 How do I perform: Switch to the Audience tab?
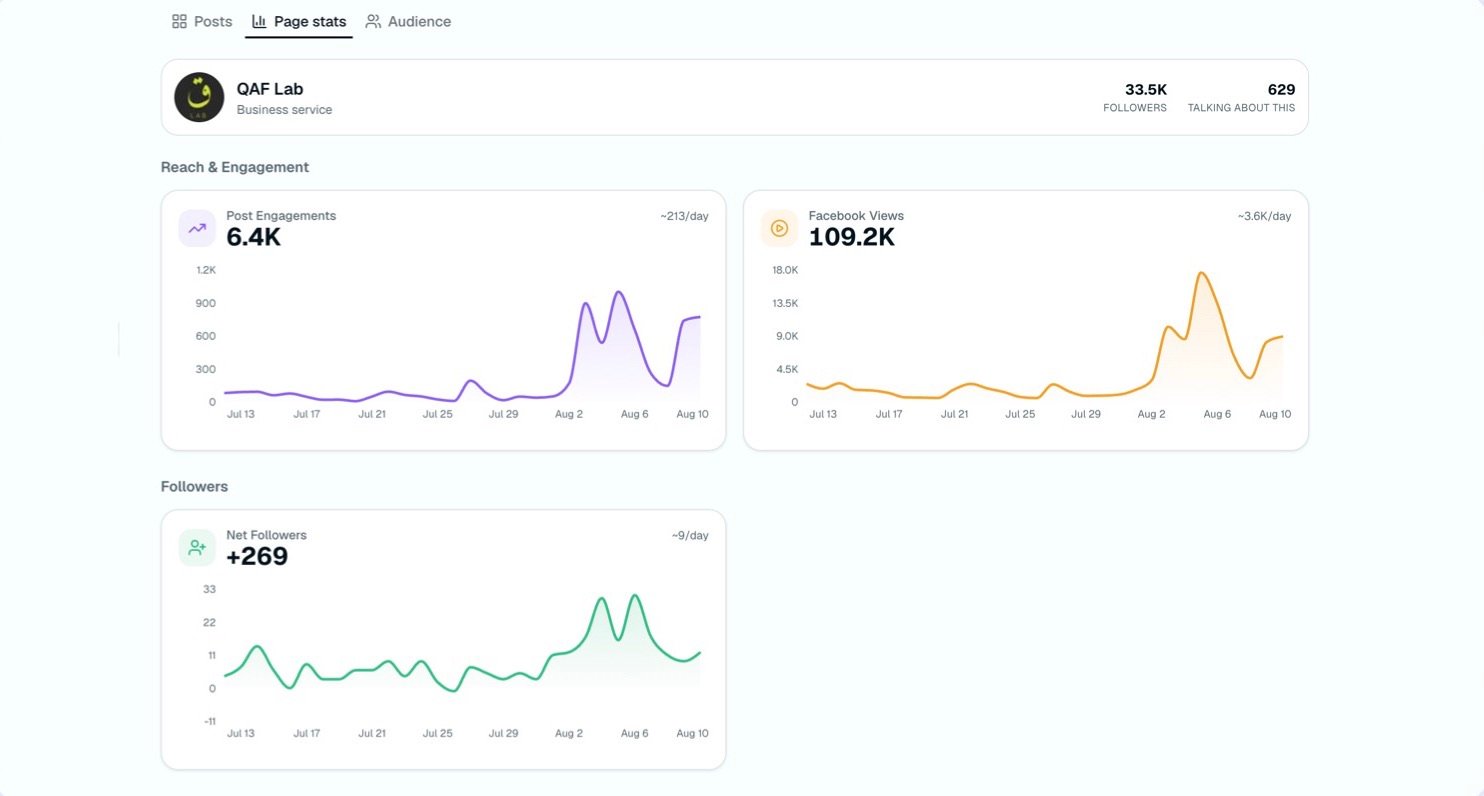[x=408, y=21]
